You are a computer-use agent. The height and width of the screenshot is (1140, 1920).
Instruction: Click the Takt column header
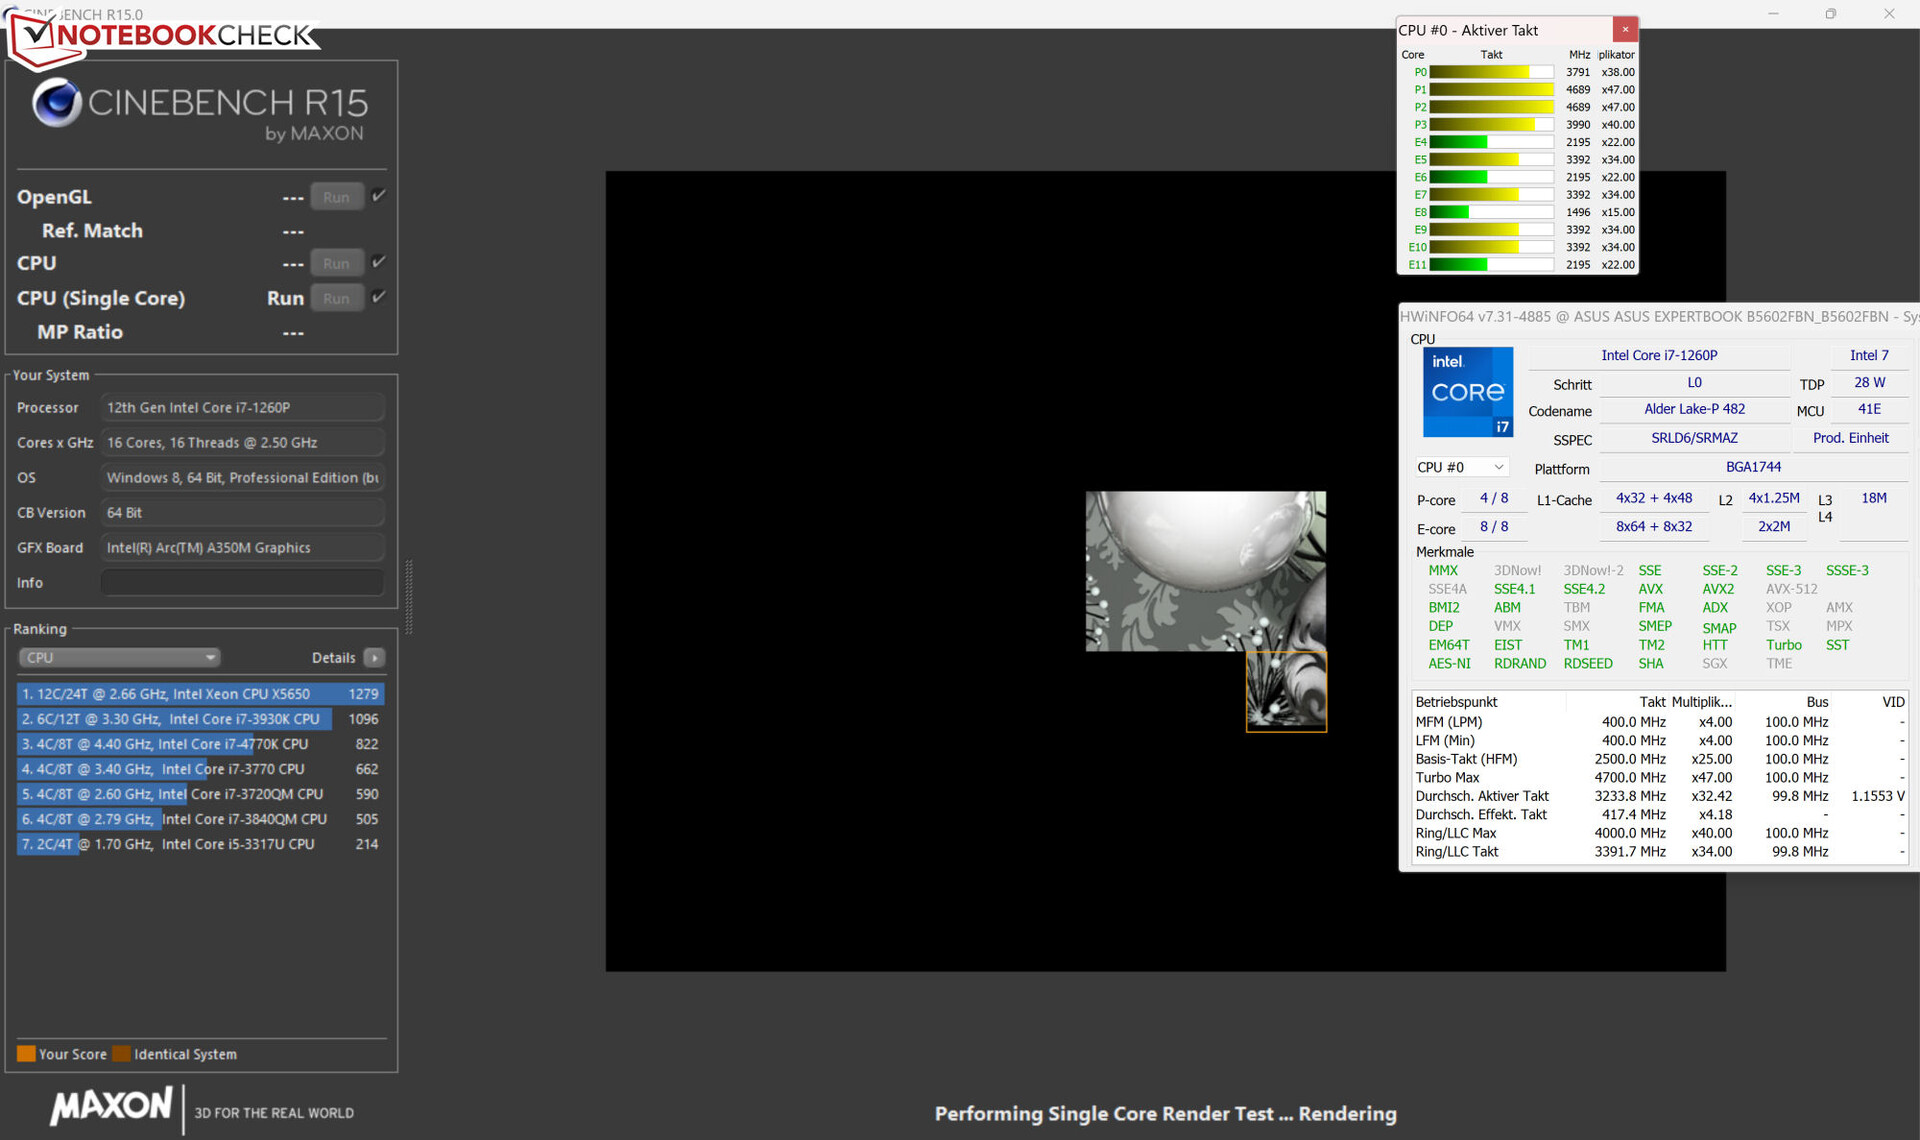(1491, 54)
